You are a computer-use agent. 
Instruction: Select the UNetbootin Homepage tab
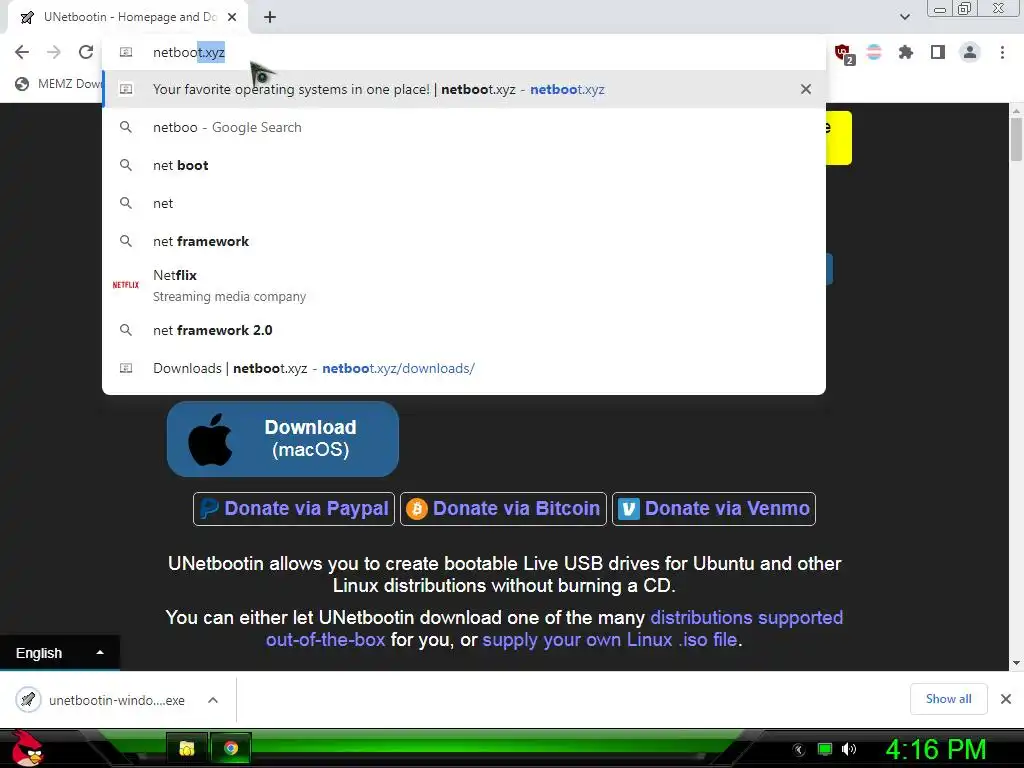127,18
